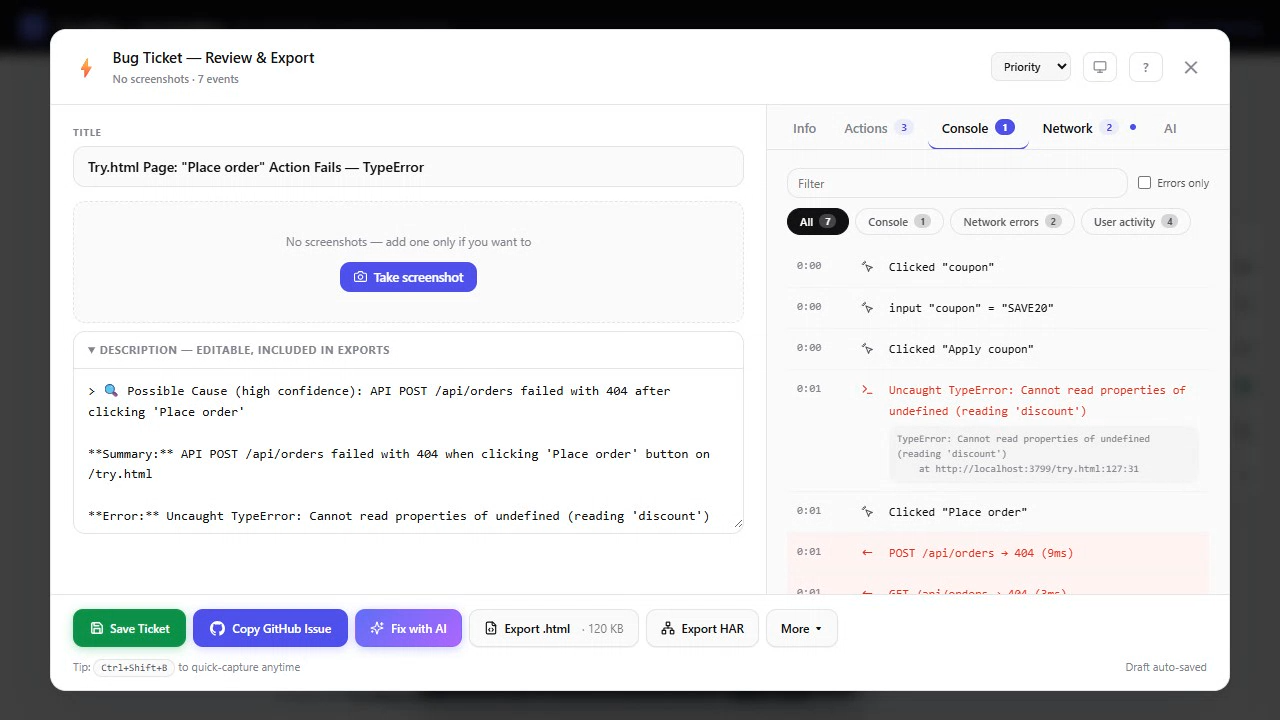The height and width of the screenshot is (720, 1280).
Task: Select the Console tab
Action: click(978, 128)
